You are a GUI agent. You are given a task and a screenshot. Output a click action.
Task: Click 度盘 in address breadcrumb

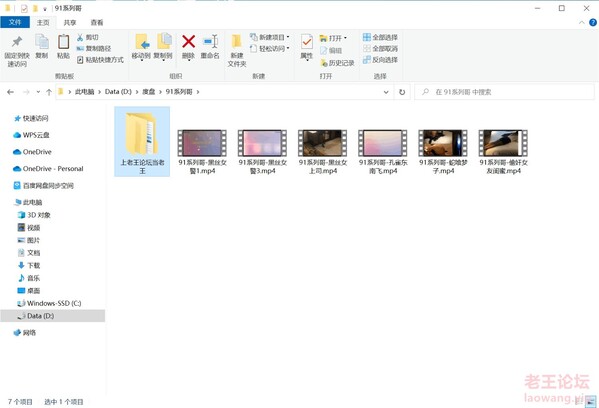click(149, 92)
